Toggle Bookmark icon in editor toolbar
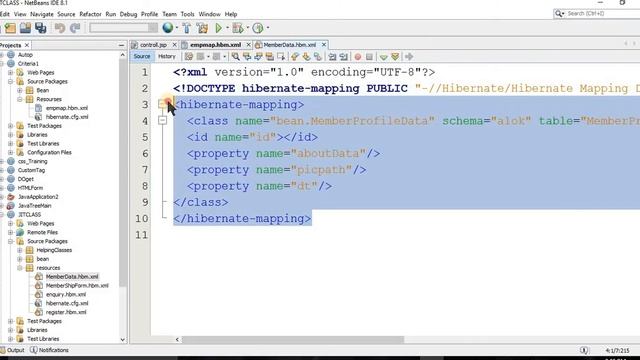This screenshot has width=640, height=360. coord(318,56)
